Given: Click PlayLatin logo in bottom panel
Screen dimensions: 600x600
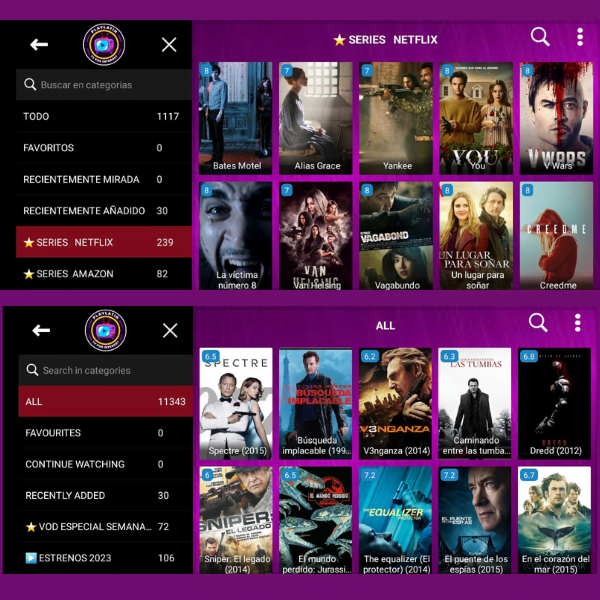Looking at the screenshot, I should 106,330.
